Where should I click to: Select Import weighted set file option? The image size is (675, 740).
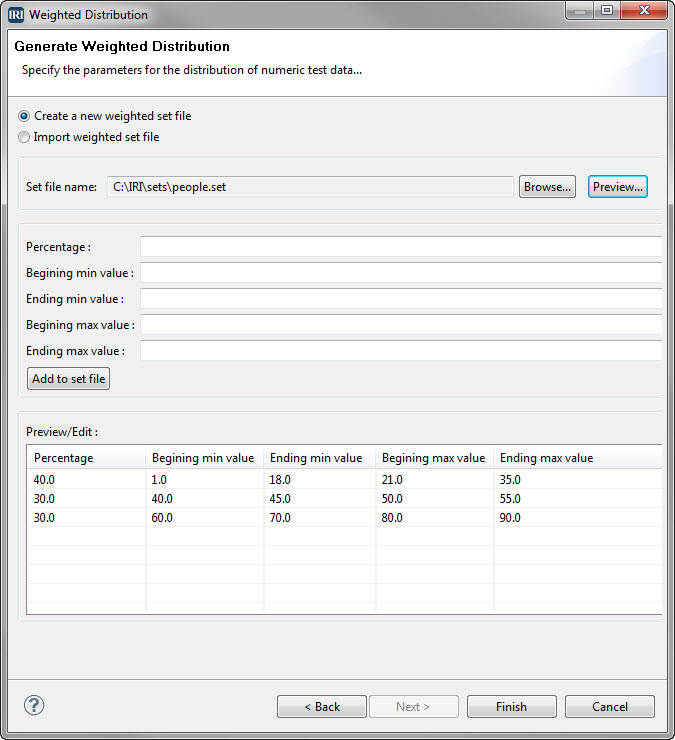click(x=24, y=137)
